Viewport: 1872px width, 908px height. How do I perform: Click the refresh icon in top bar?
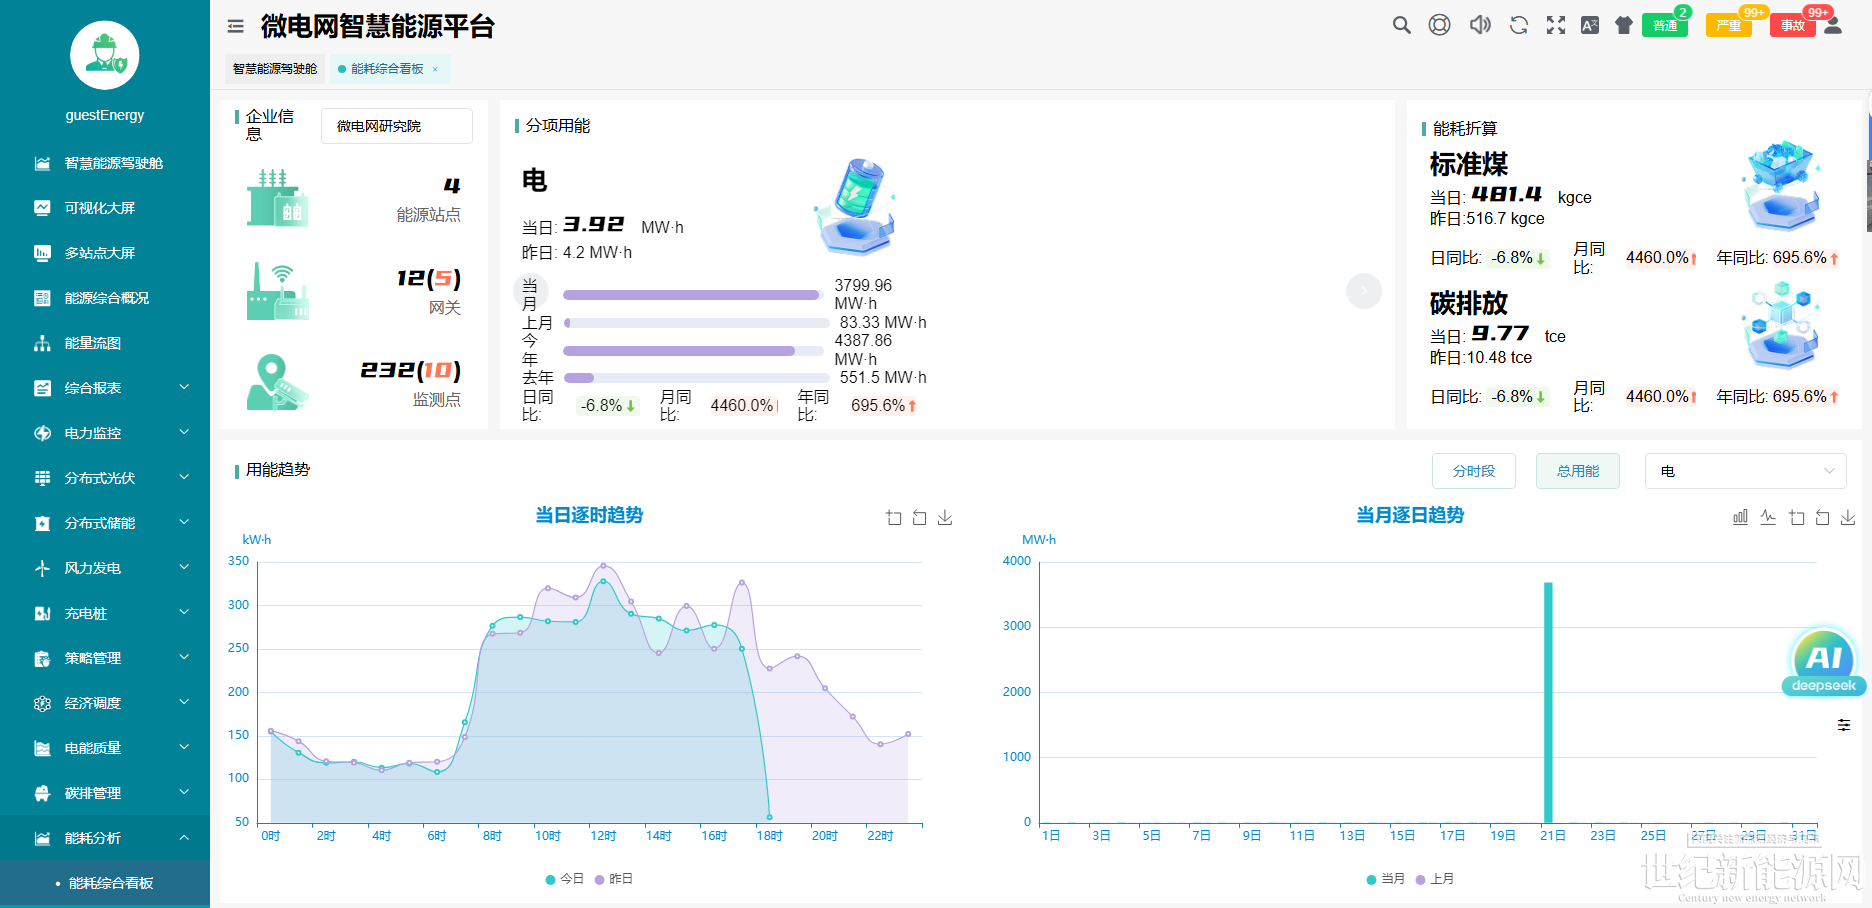pos(1519,25)
